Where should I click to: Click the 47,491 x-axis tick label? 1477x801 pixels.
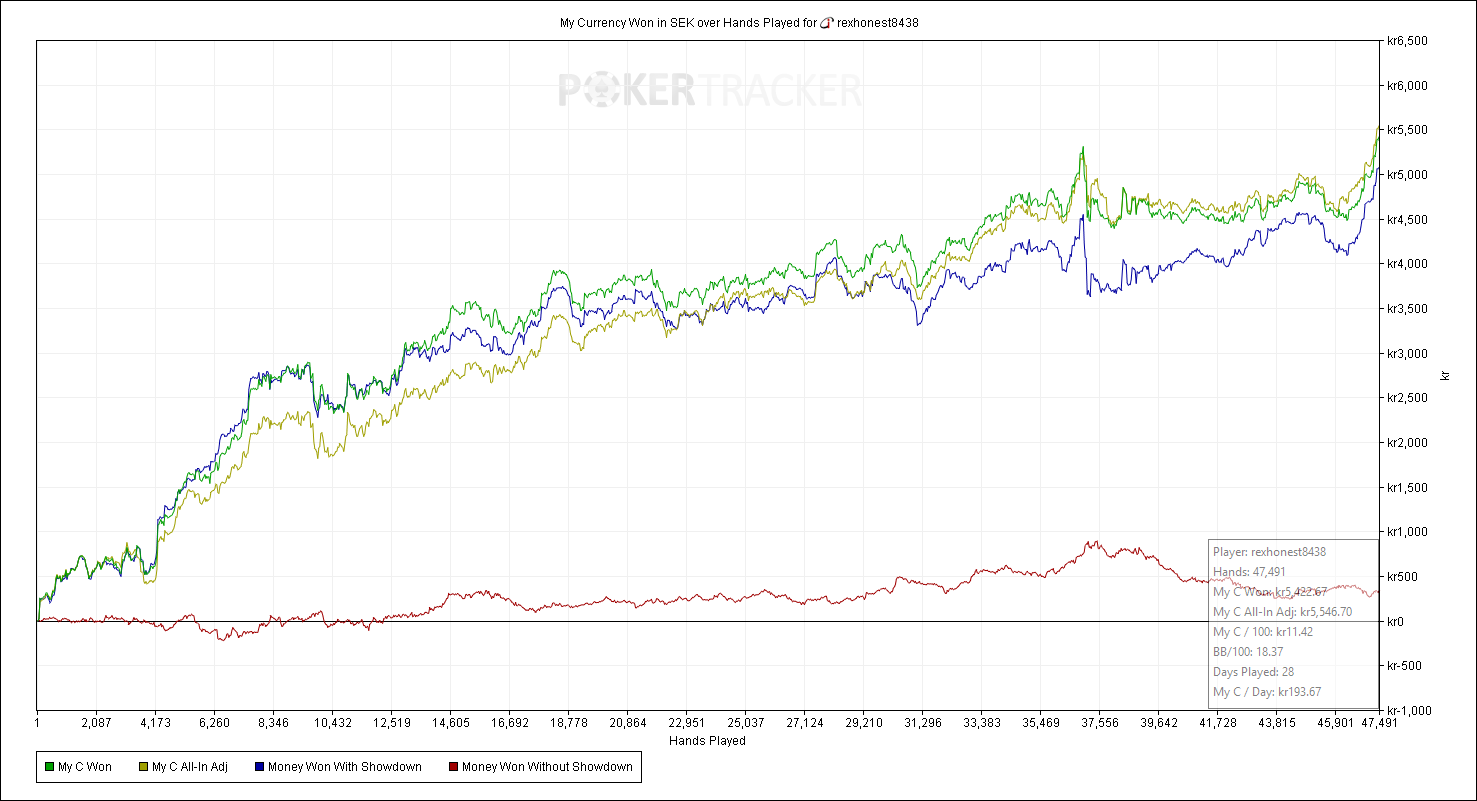click(1379, 722)
